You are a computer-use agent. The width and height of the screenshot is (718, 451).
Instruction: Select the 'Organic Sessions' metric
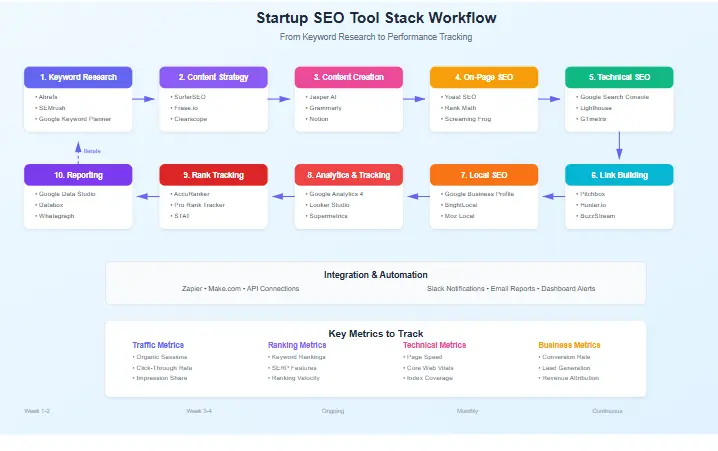coord(160,357)
